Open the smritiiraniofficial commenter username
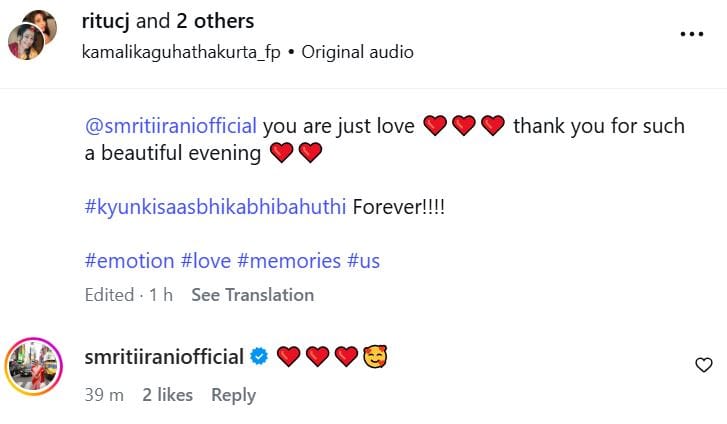The height and width of the screenshot is (424, 727). coord(166,357)
